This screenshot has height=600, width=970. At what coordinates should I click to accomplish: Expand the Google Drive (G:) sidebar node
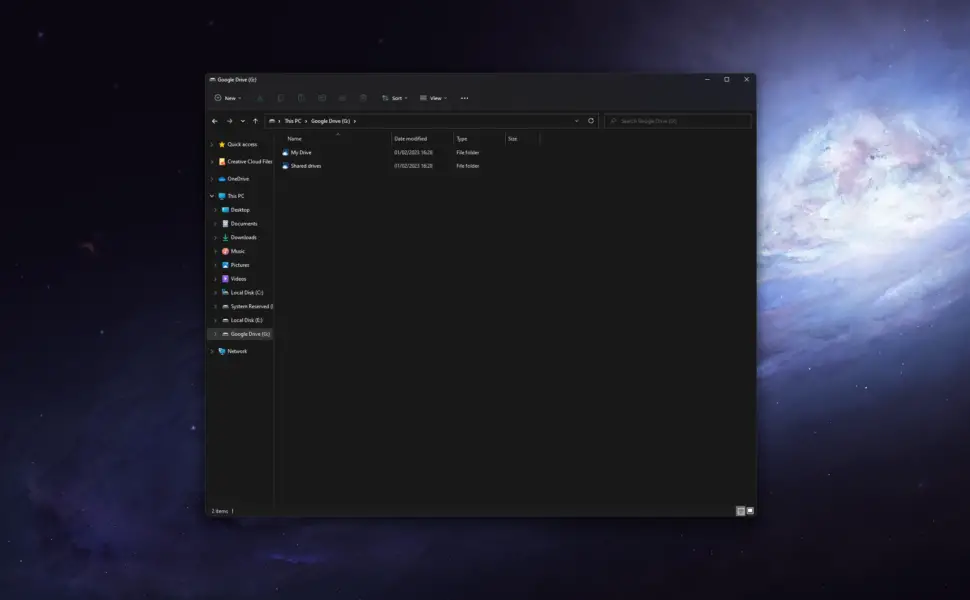point(215,334)
